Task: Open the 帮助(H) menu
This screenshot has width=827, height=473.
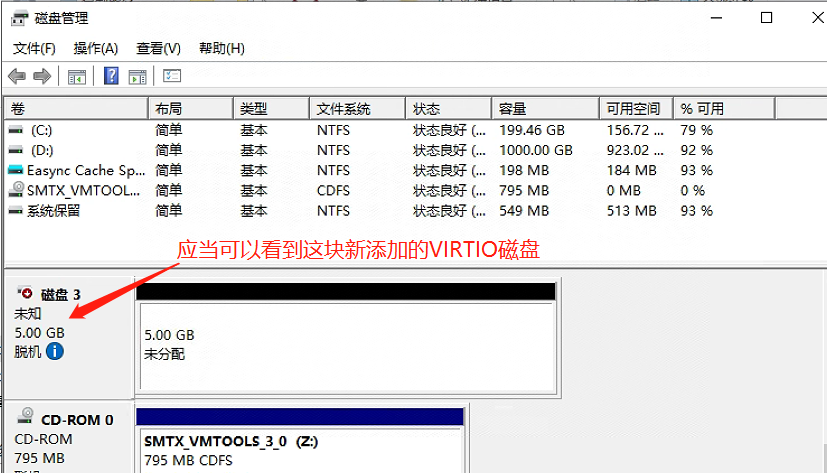Action: [x=222, y=48]
